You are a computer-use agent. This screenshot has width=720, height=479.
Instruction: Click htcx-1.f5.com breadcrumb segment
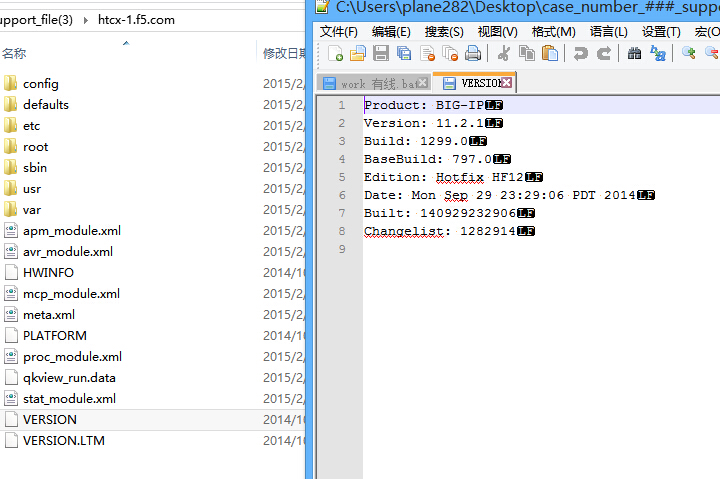pyautogui.click(x=136, y=20)
